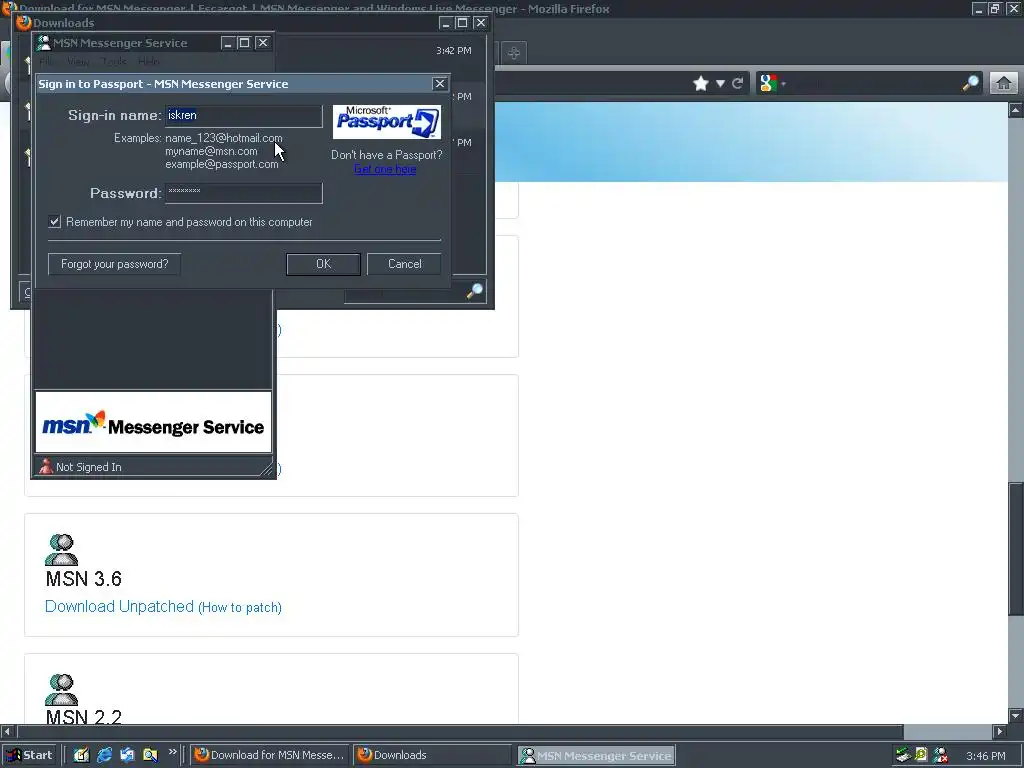Click the MSN 3.6 heading text

click(84, 579)
